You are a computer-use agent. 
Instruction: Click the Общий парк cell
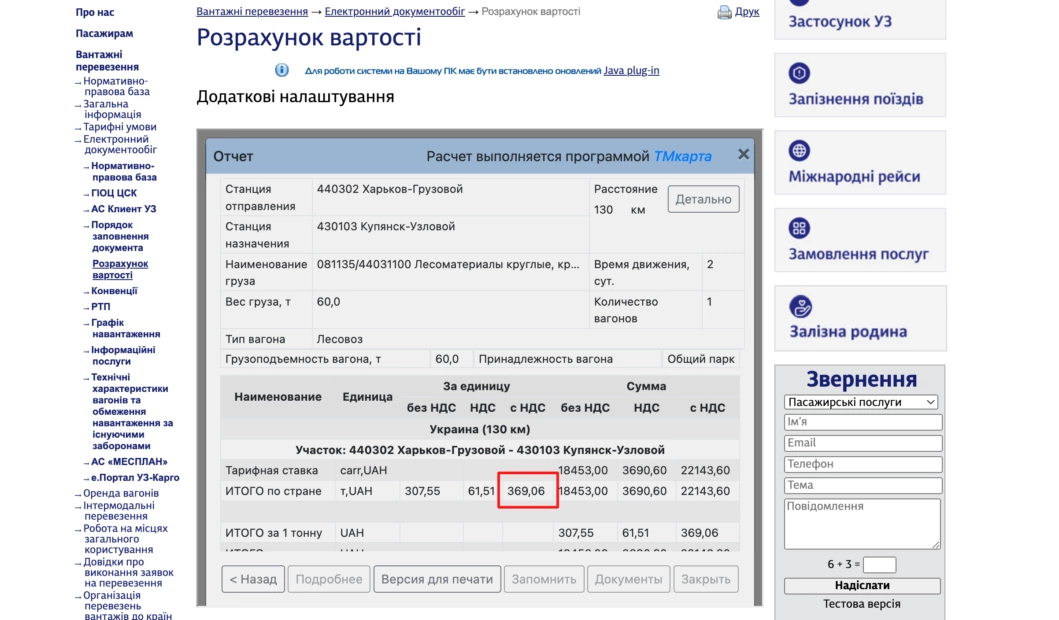click(700, 359)
